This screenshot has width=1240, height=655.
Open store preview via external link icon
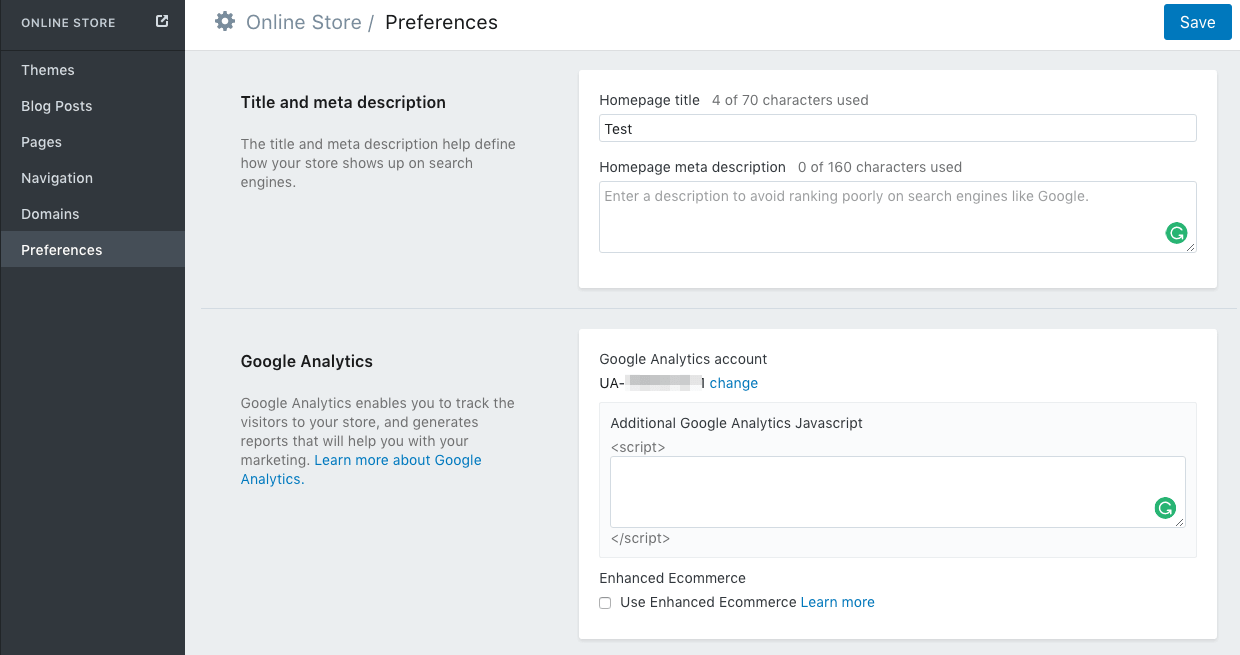coord(162,19)
